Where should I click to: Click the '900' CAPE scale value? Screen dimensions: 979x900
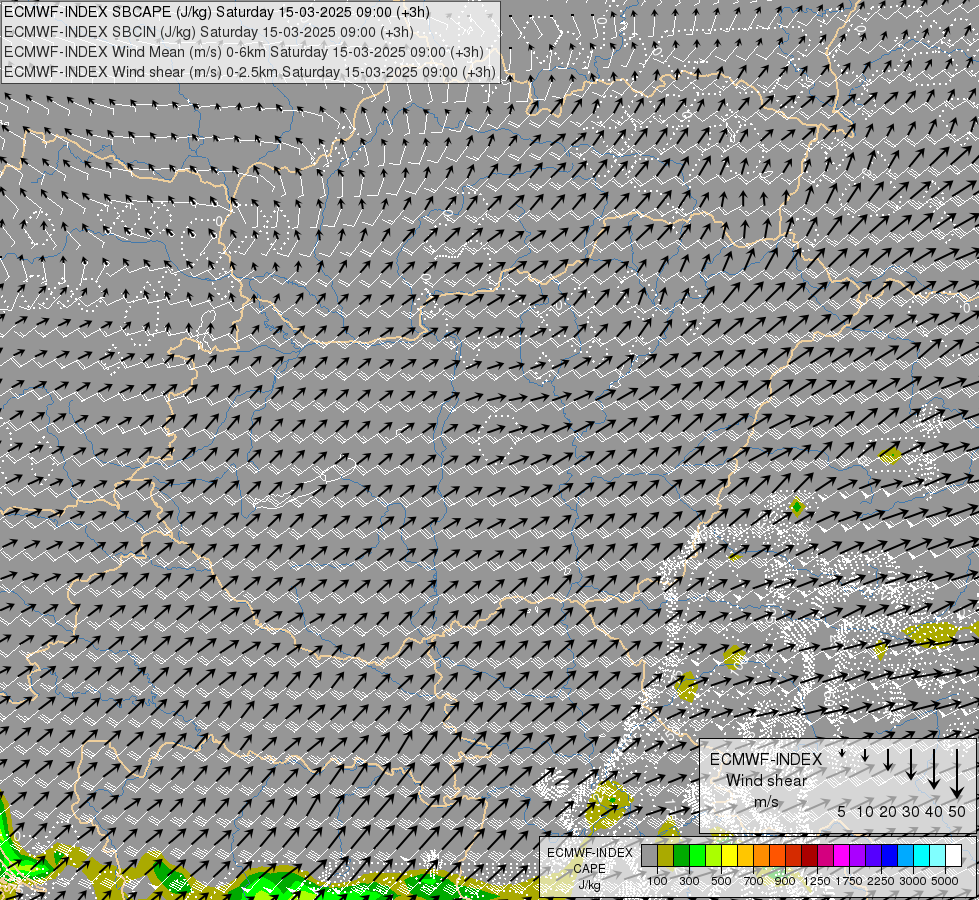[x=785, y=881]
